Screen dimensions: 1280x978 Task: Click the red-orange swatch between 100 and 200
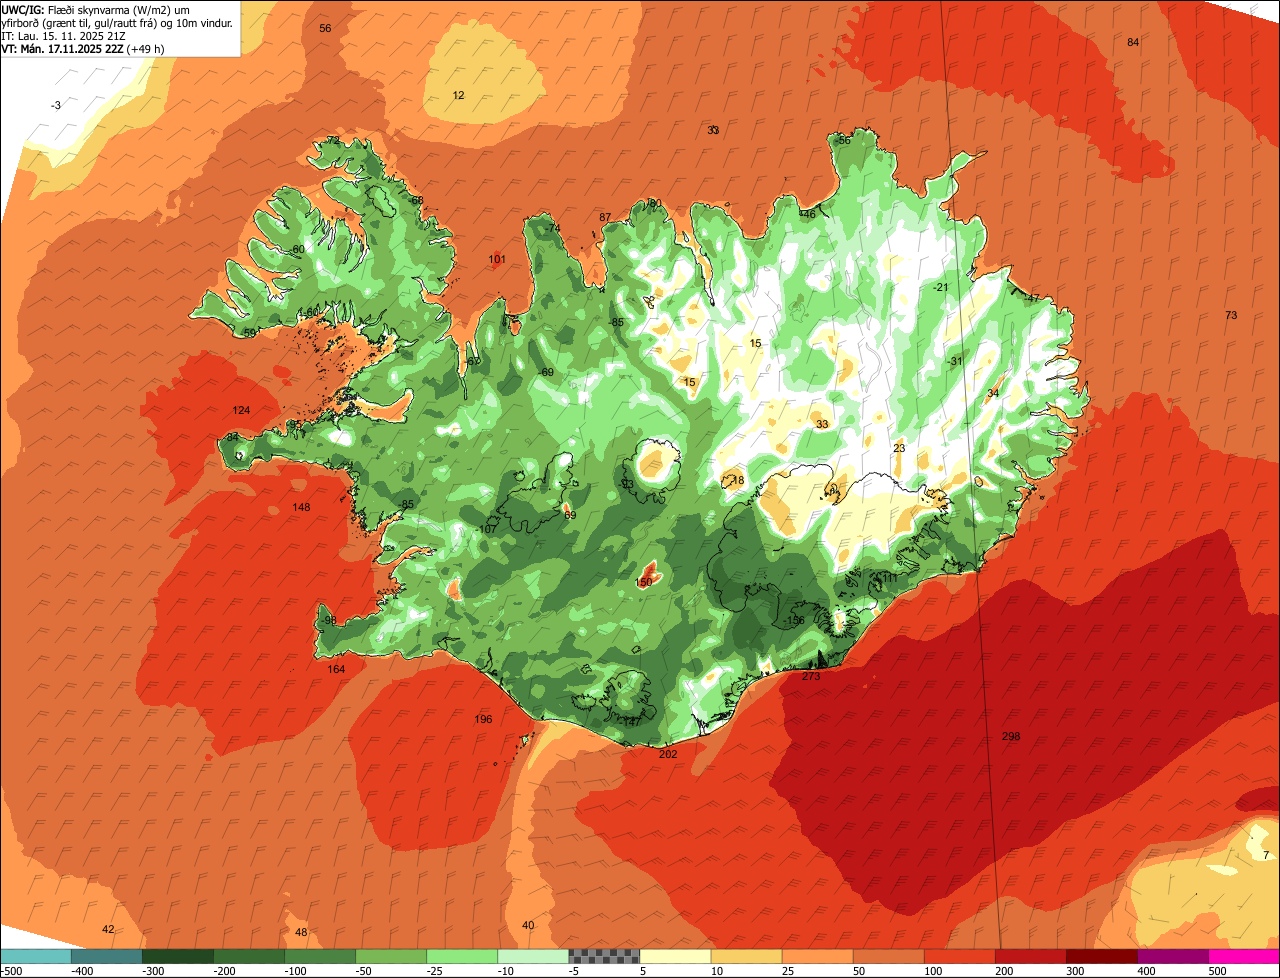pyautogui.click(x=959, y=956)
